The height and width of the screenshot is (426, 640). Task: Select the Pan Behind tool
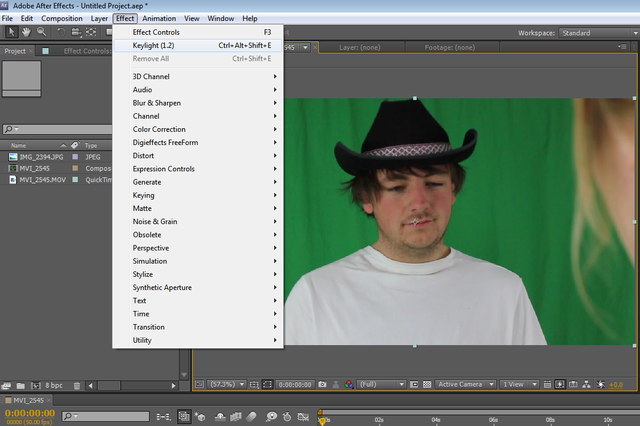91,32
